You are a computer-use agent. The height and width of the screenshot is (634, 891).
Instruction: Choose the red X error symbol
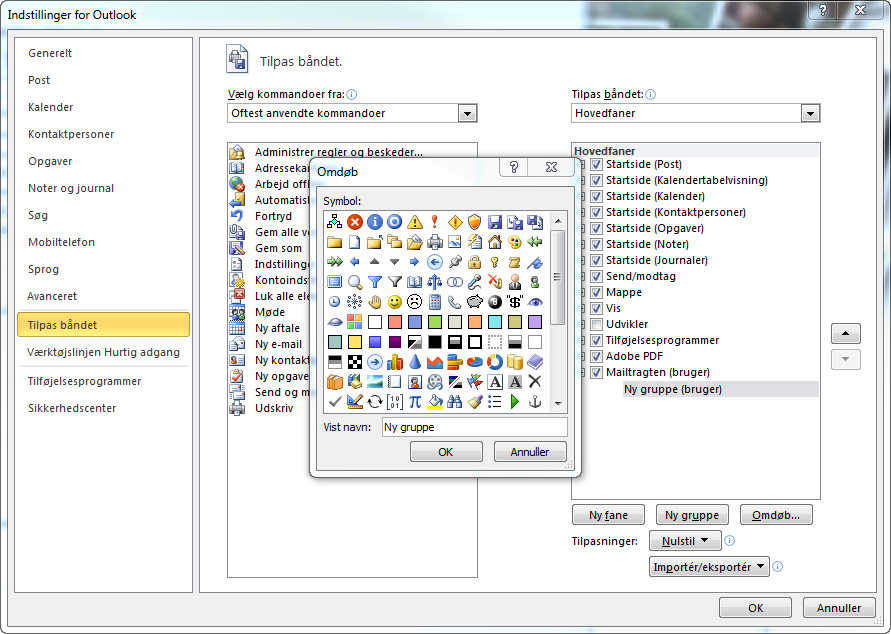(x=355, y=221)
